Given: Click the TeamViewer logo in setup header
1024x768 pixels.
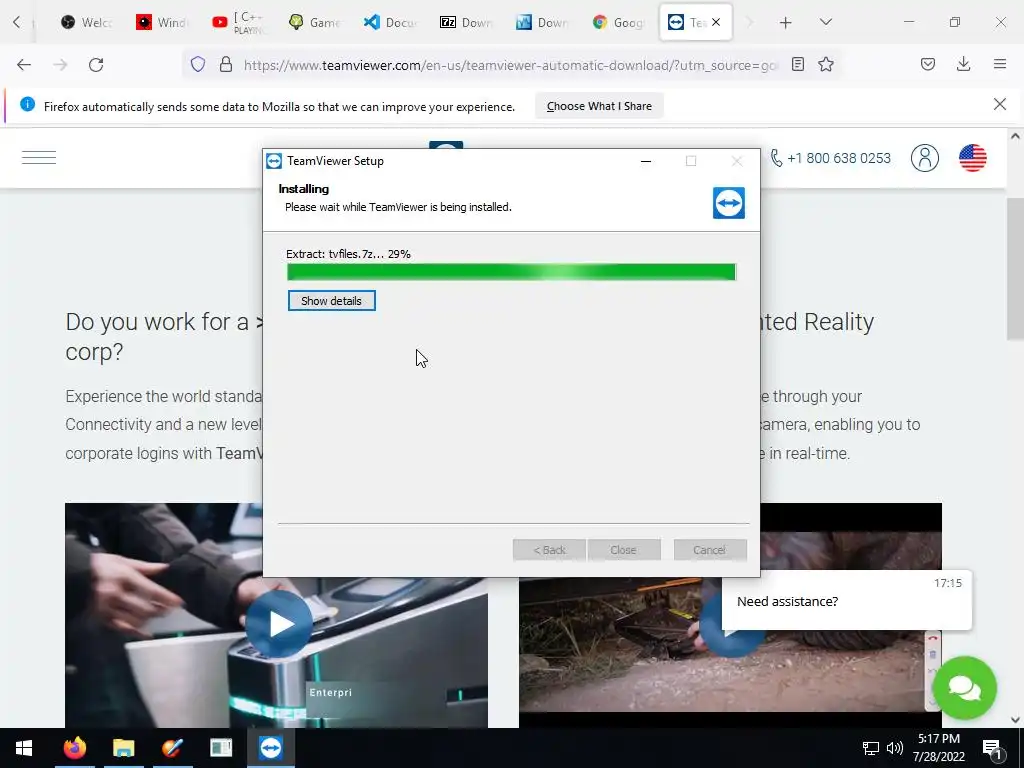Looking at the screenshot, I should coord(729,203).
